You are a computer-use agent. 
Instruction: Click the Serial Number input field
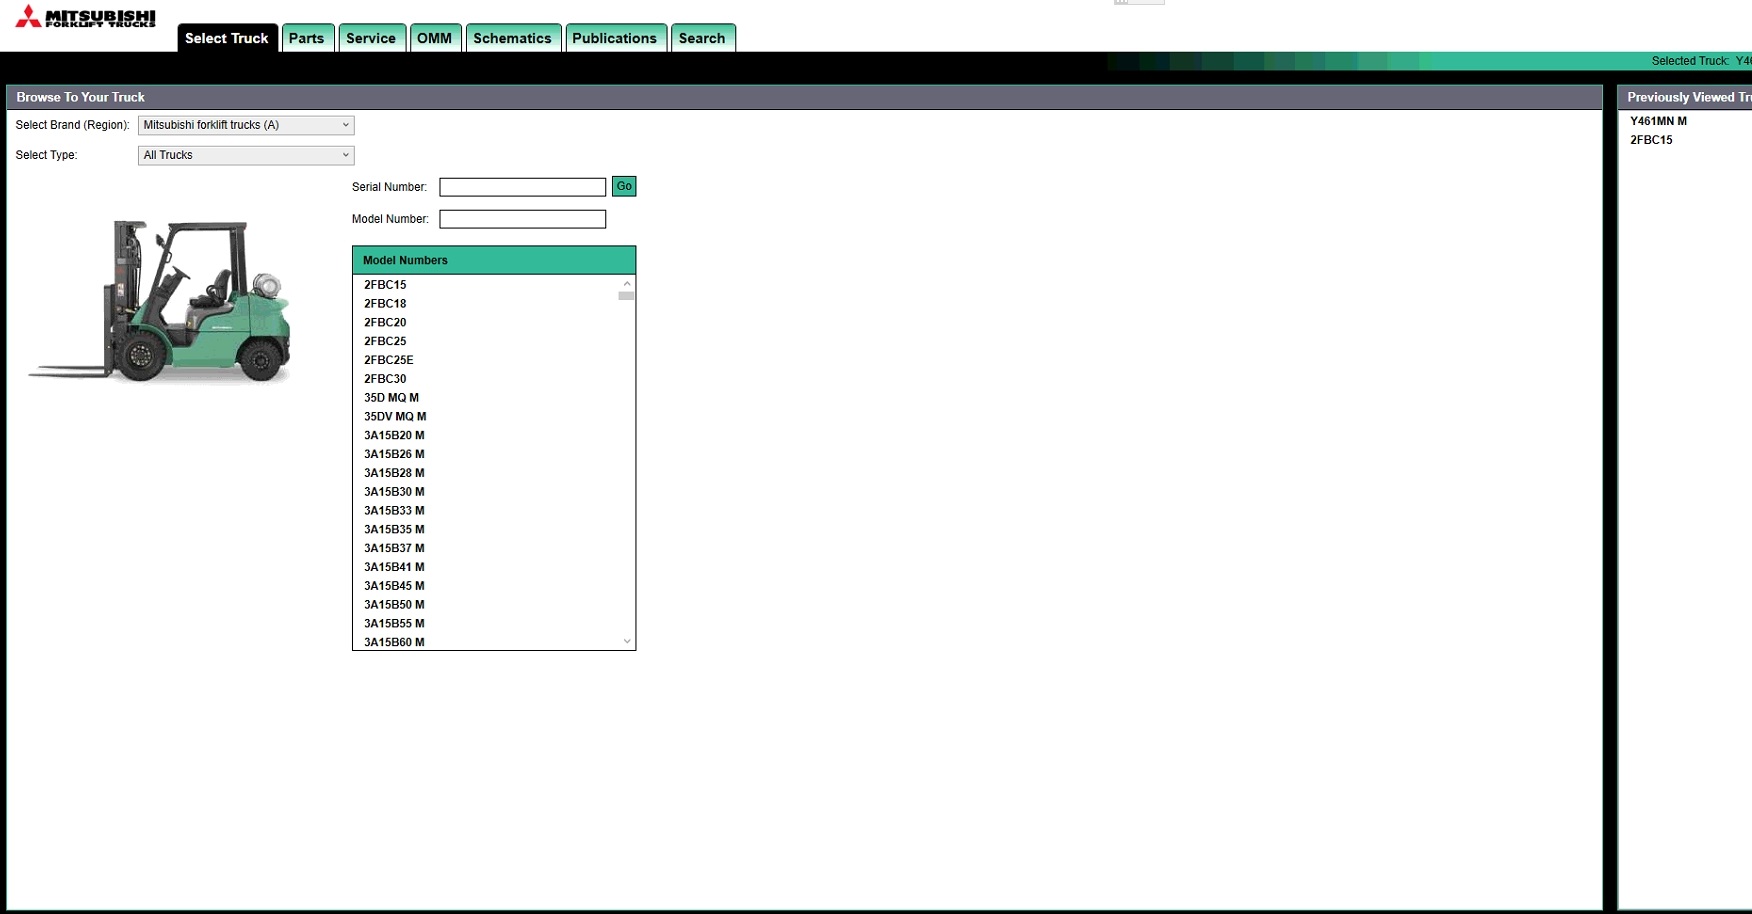tap(523, 187)
